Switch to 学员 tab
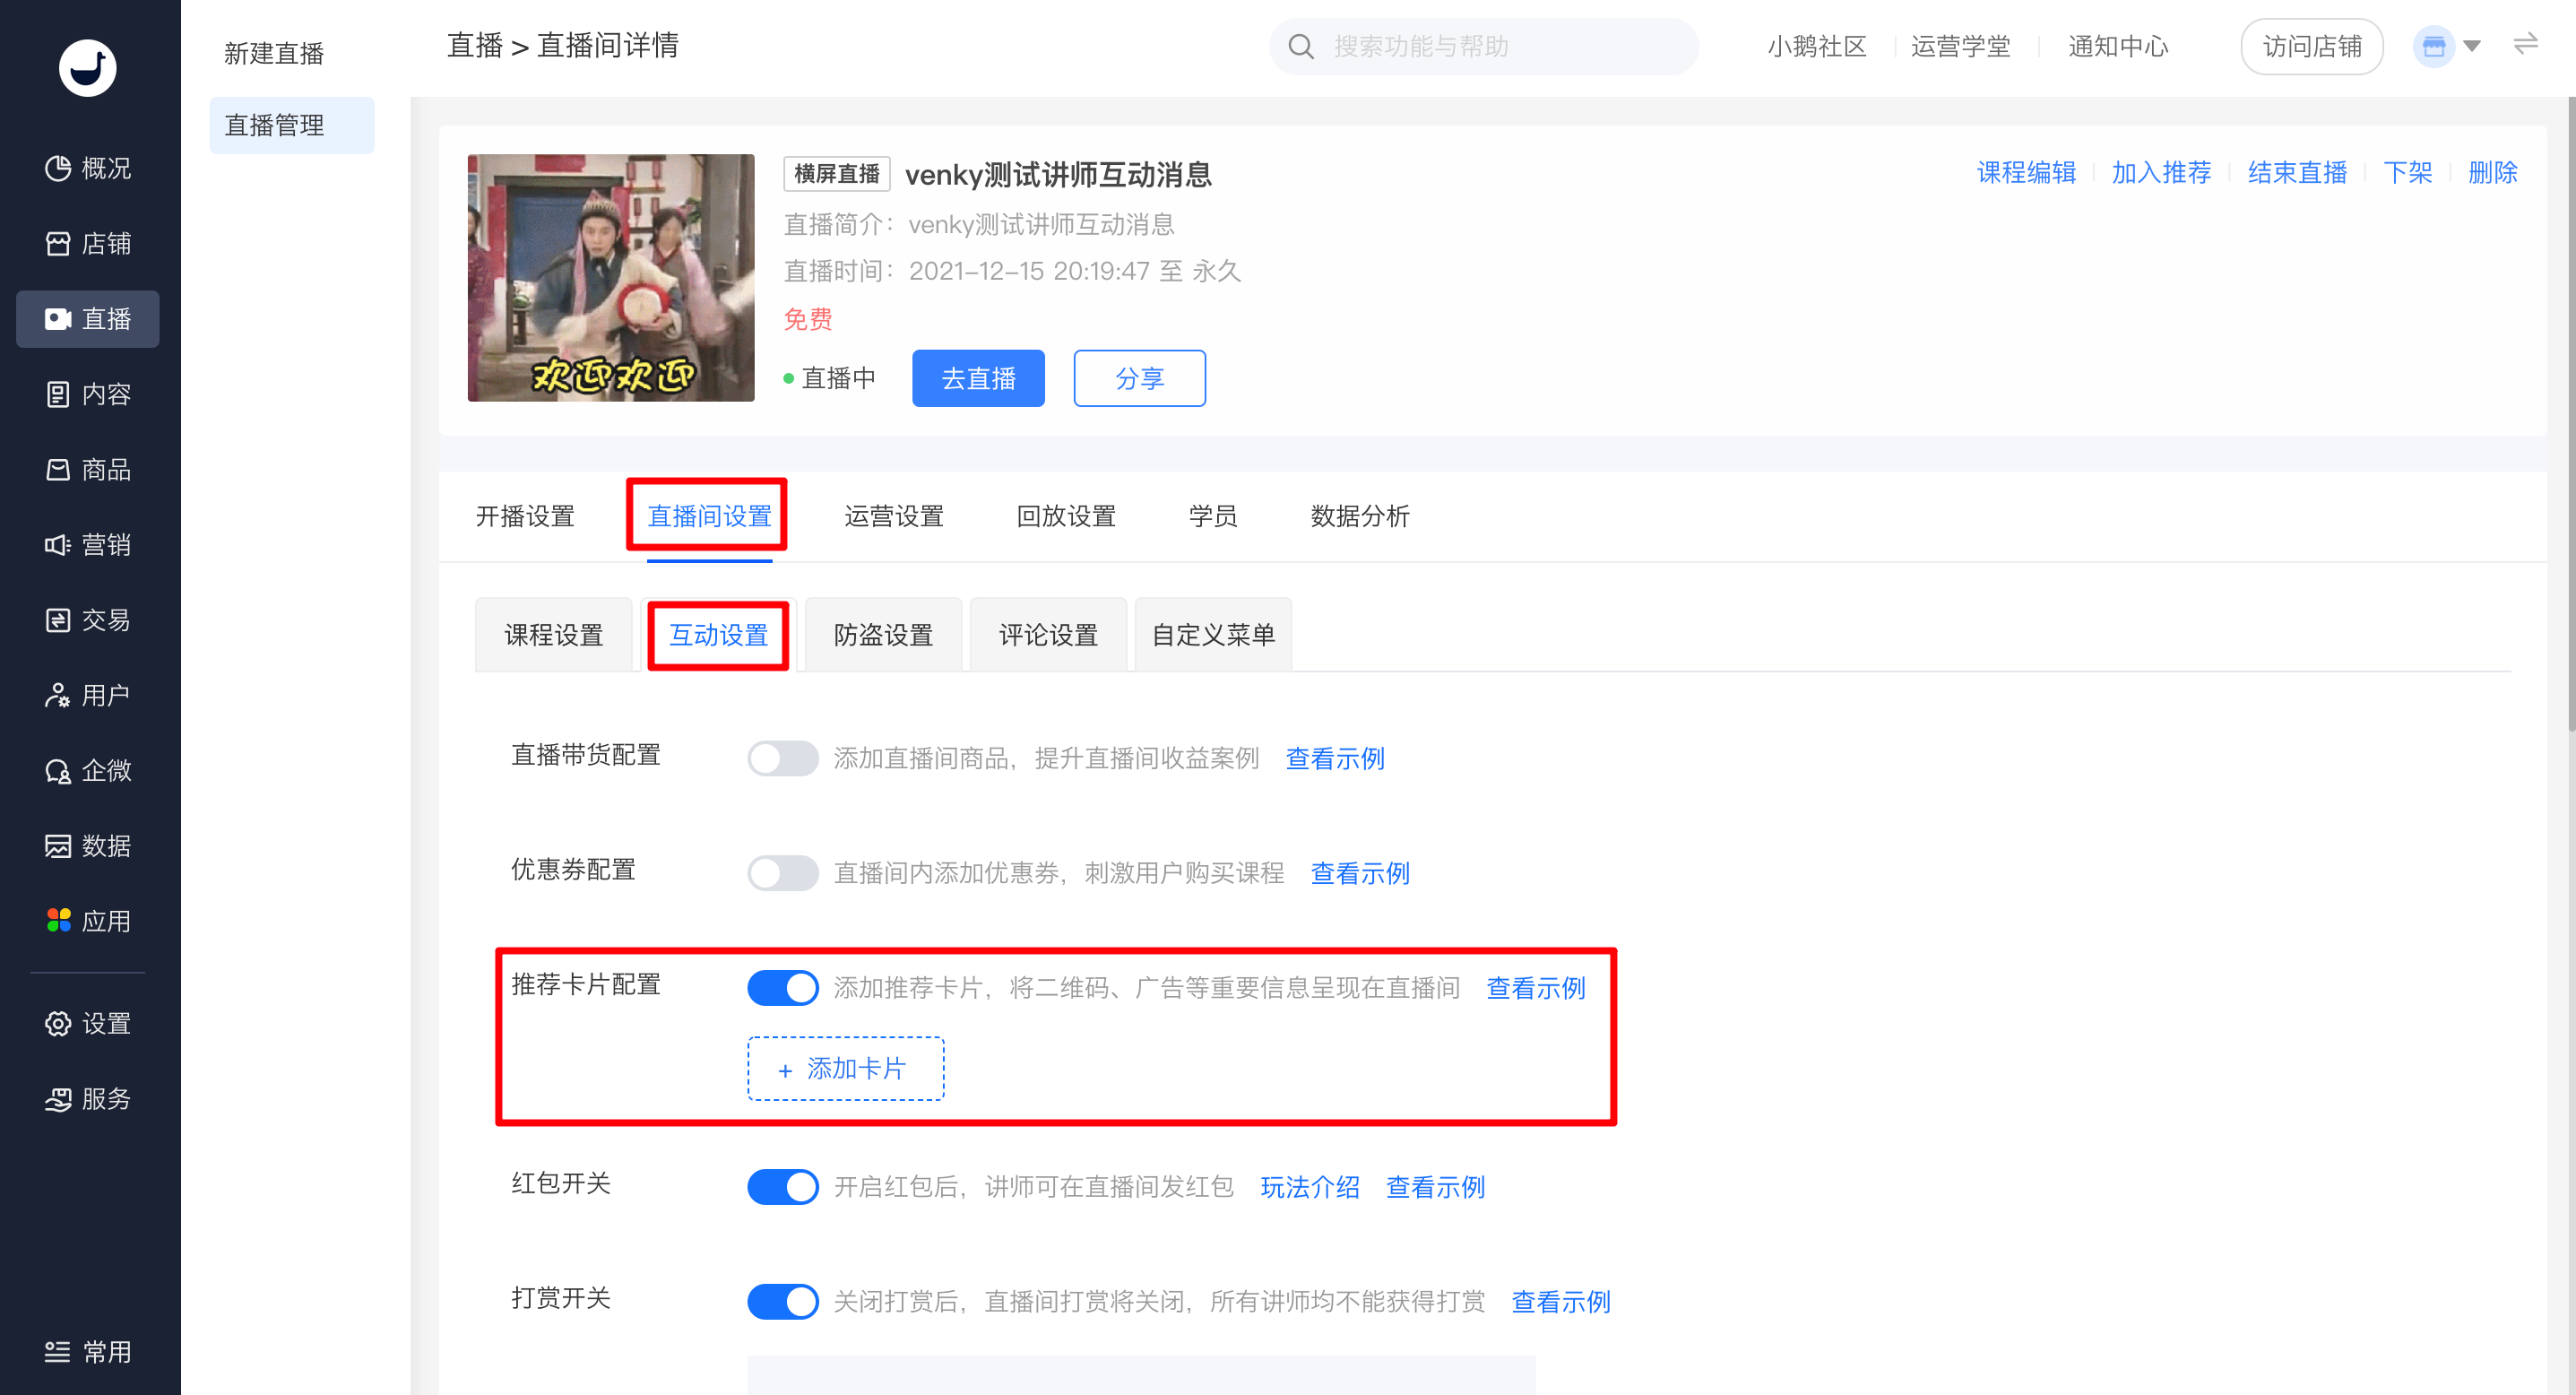 [1213, 516]
